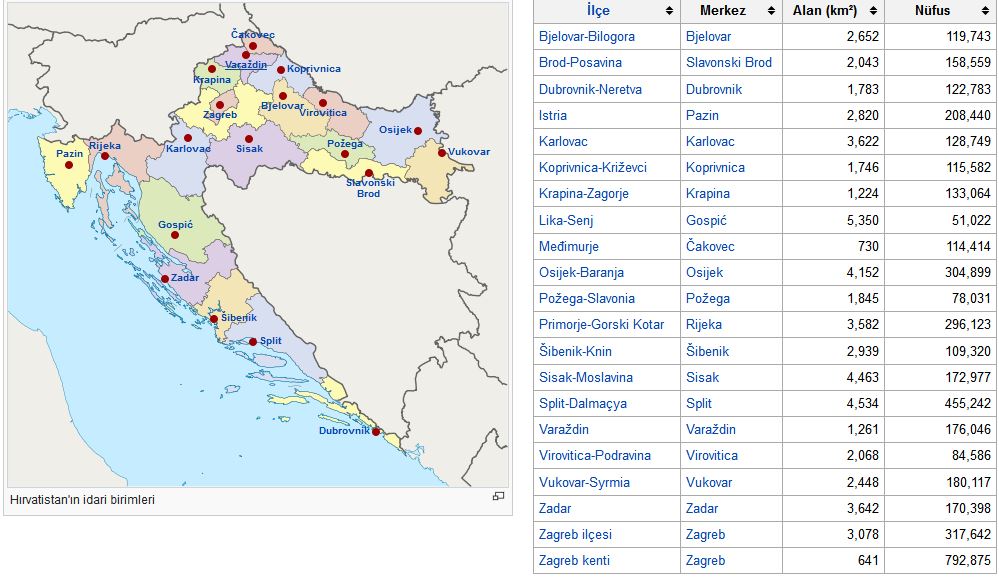
Task: Open the Split-Dalmaçya county link
Action: coord(583,403)
